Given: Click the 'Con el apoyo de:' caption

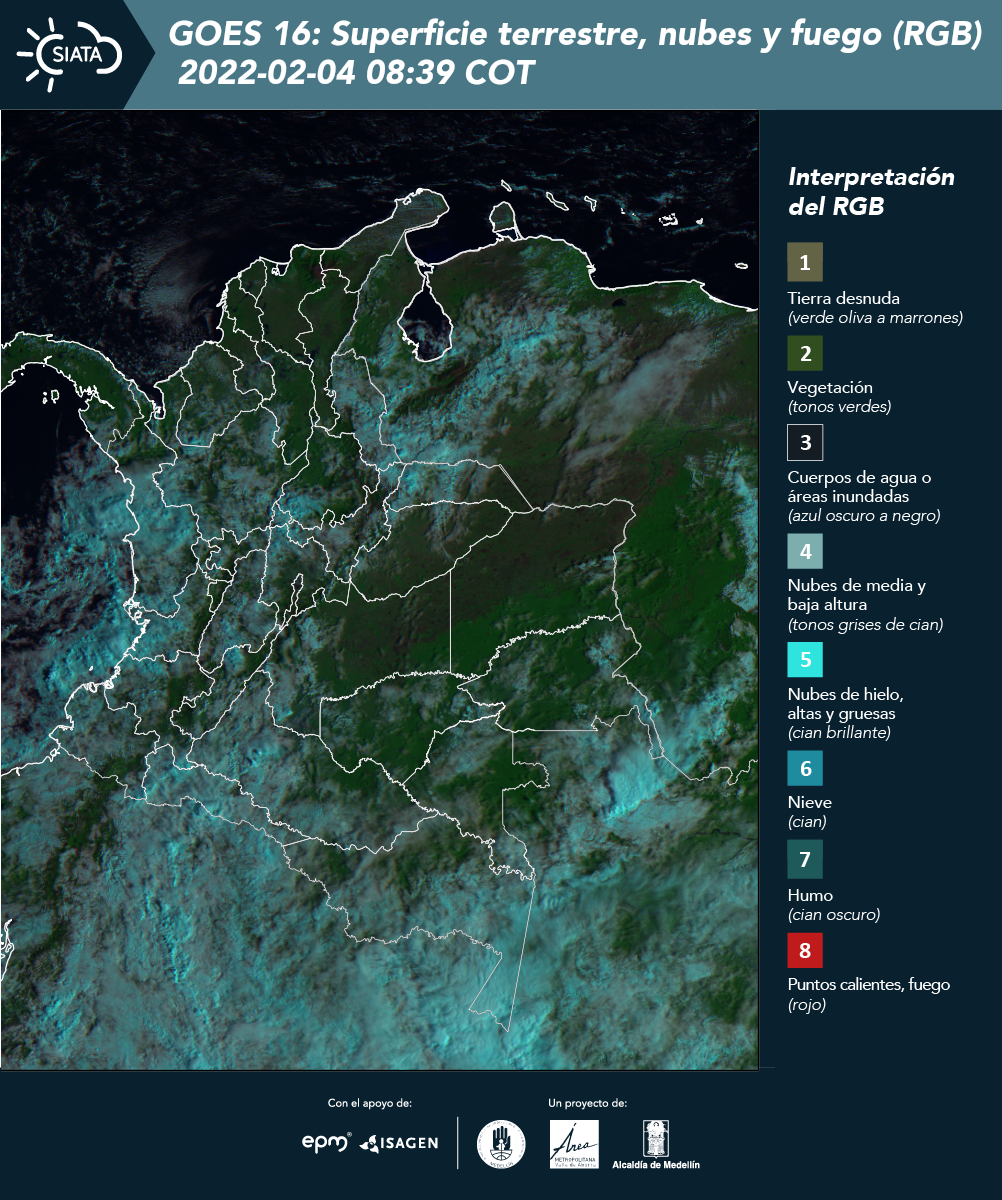Looking at the screenshot, I should point(370,1103).
